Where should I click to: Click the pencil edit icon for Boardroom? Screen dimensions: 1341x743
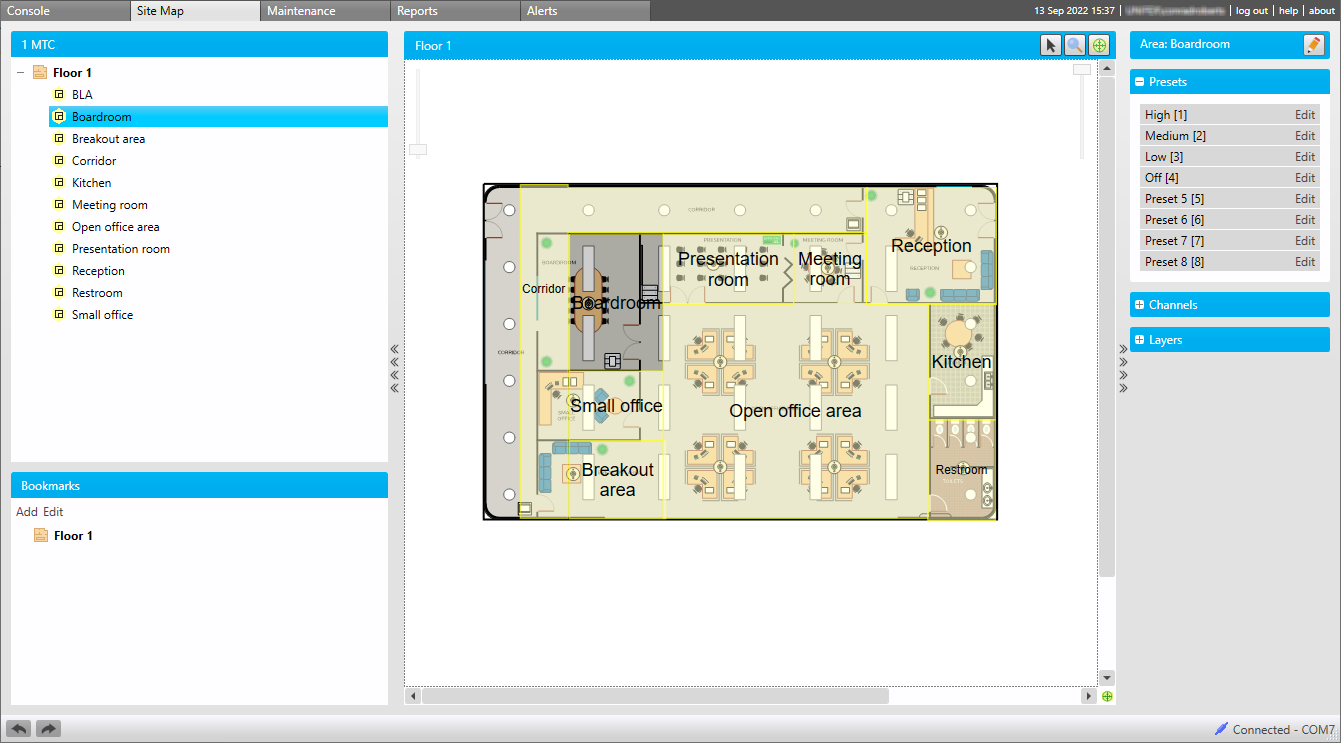1313,45
